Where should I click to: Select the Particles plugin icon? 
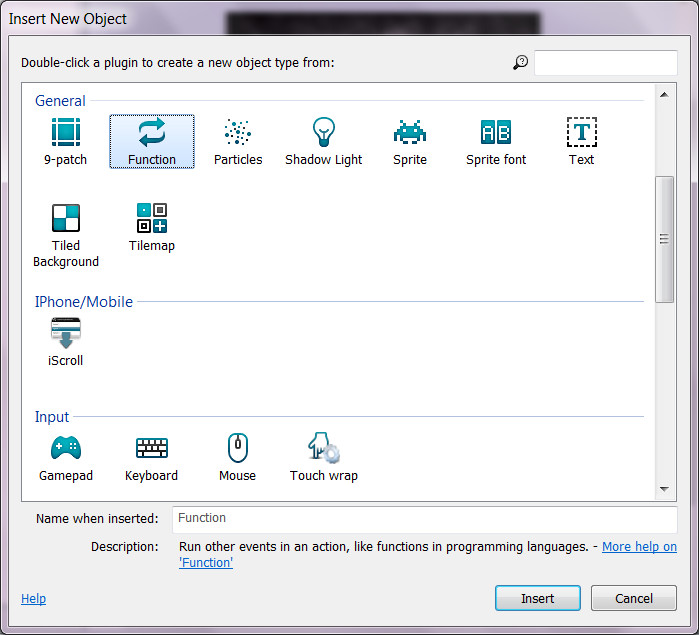tap(238, 133)
